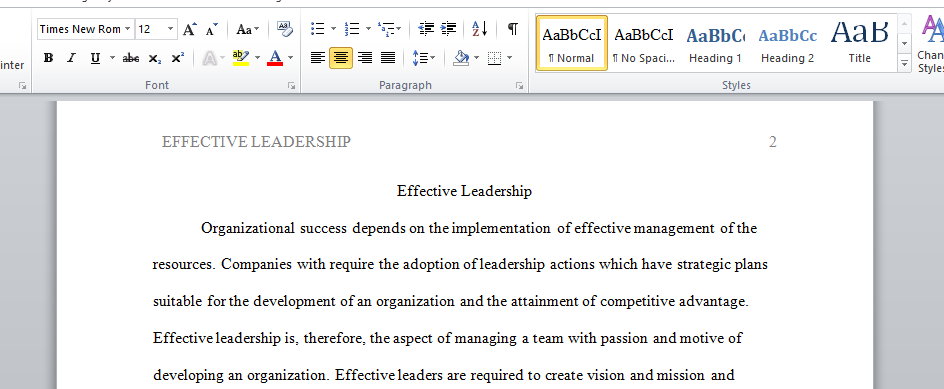Click the page number 2 in header

coord(772,142)
